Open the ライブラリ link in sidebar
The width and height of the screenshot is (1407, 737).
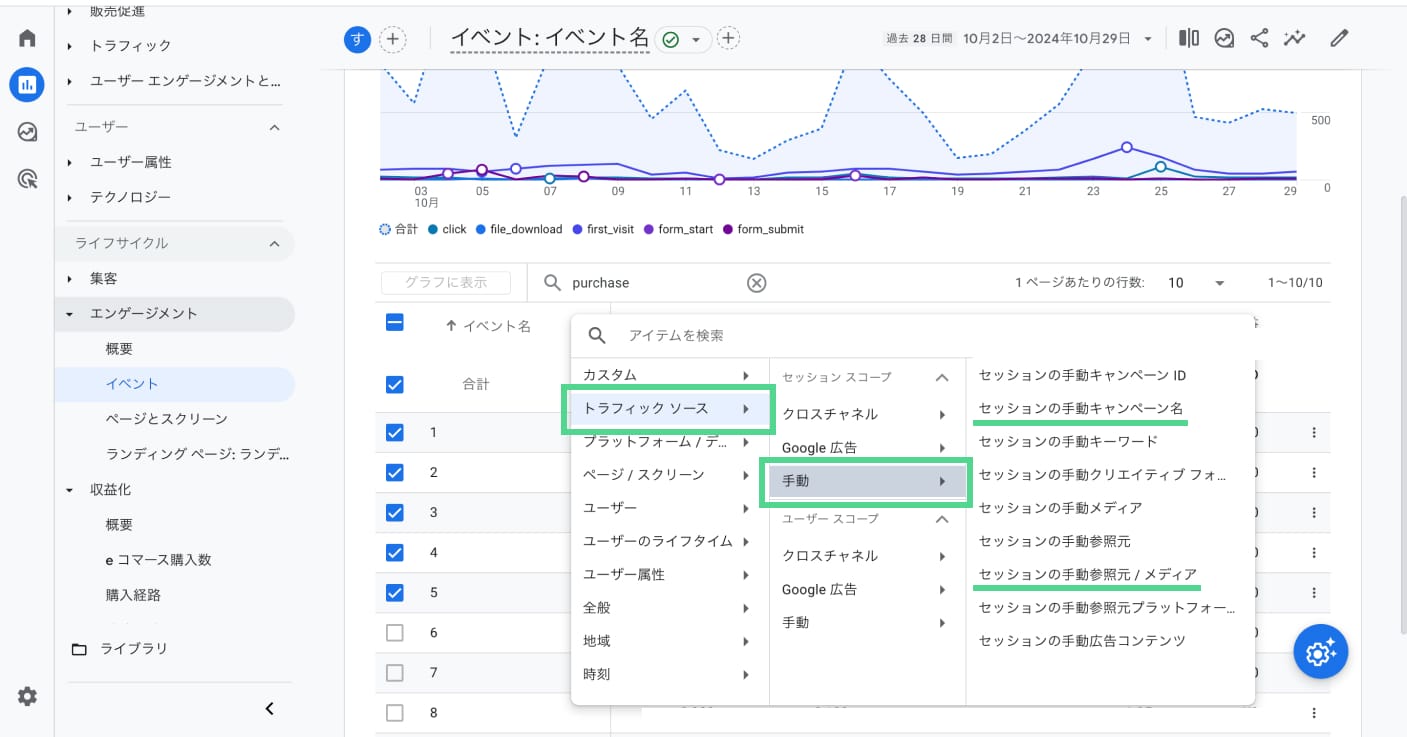click(133, 649)
